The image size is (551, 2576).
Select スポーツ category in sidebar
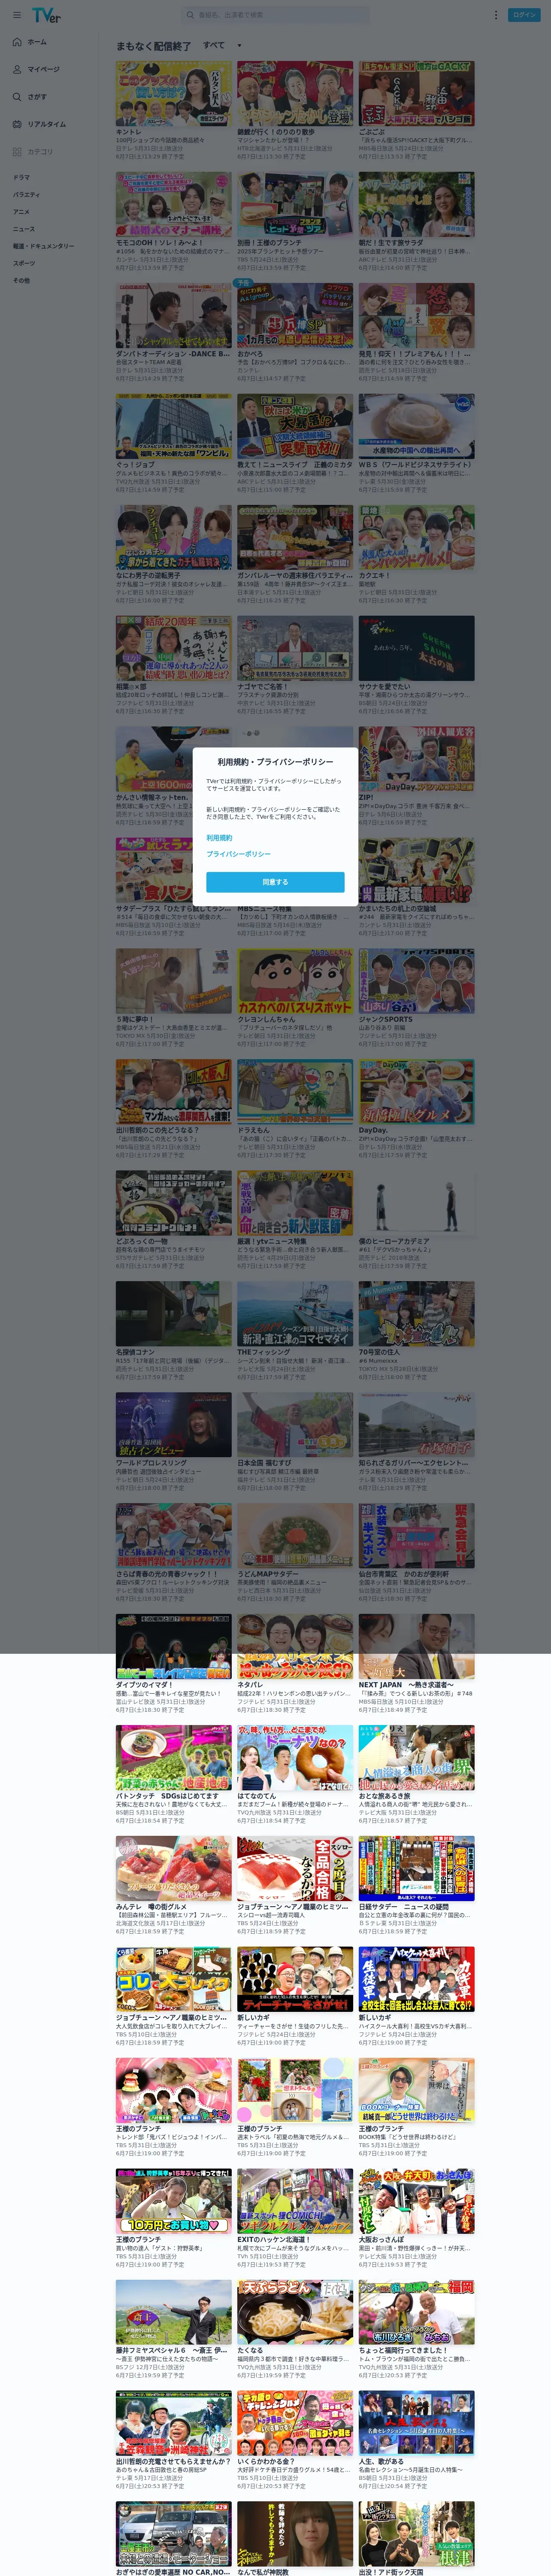(23, 263)
